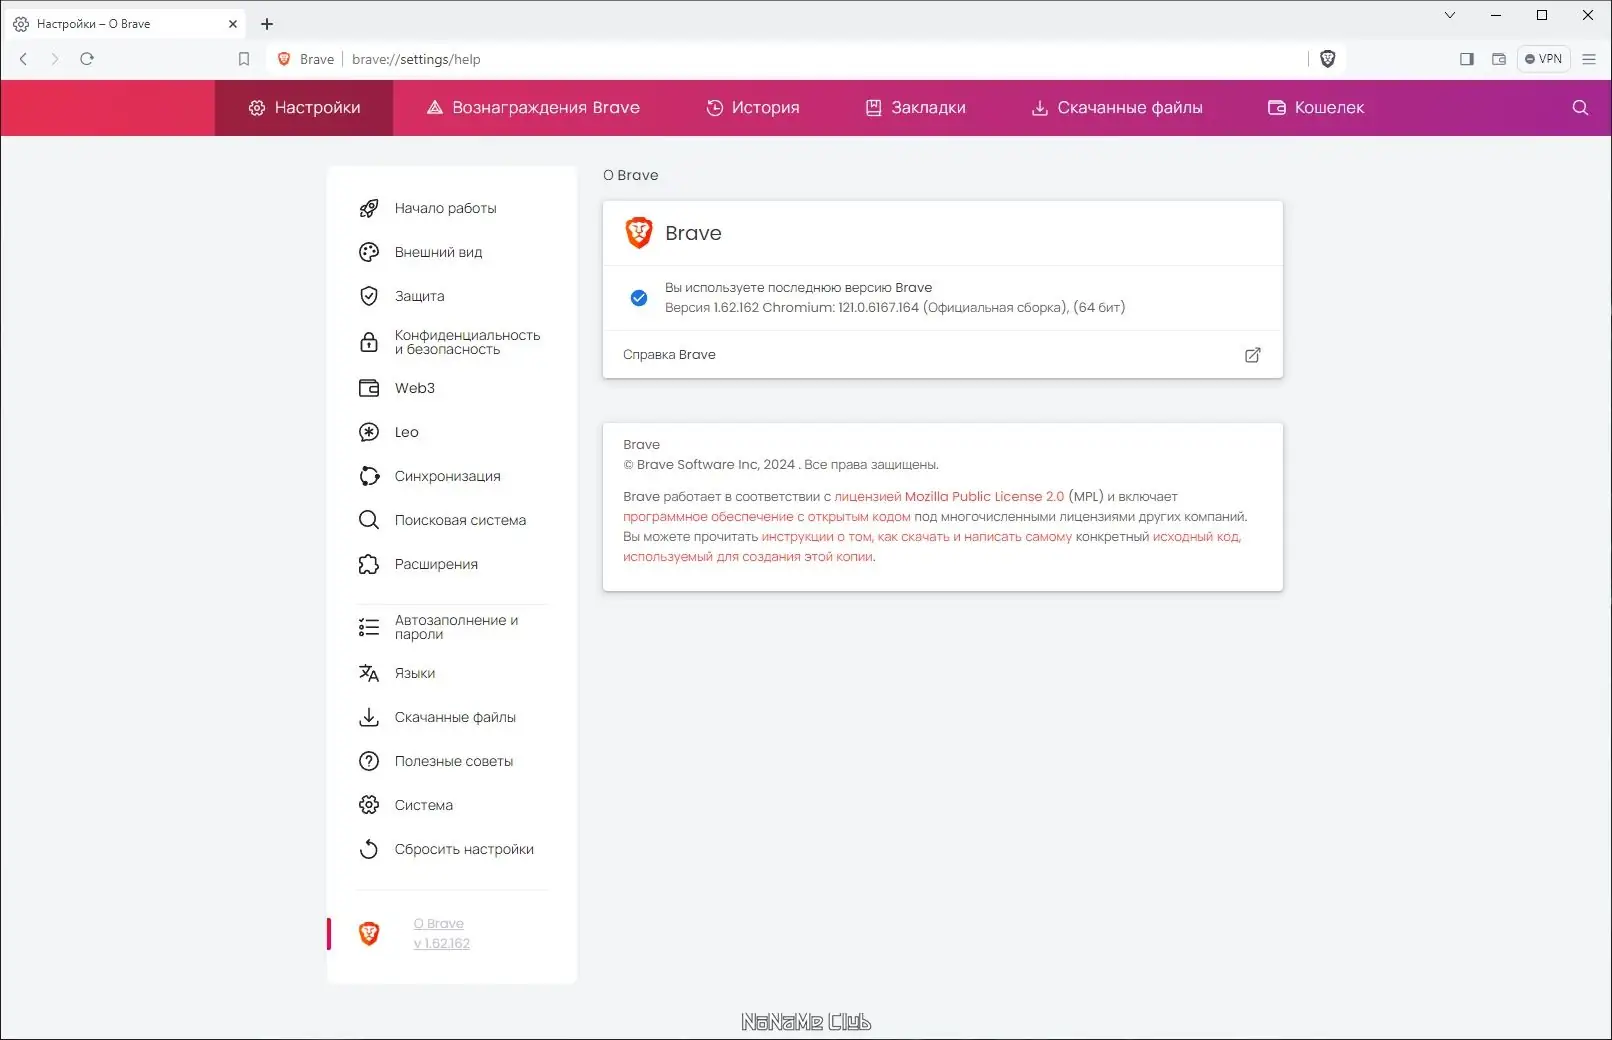The height and width of the screenshot is (1040, 1612).
Task: Toggle the sidebar panel icon
Action: pyautogui.click(x=1467, y=59)
